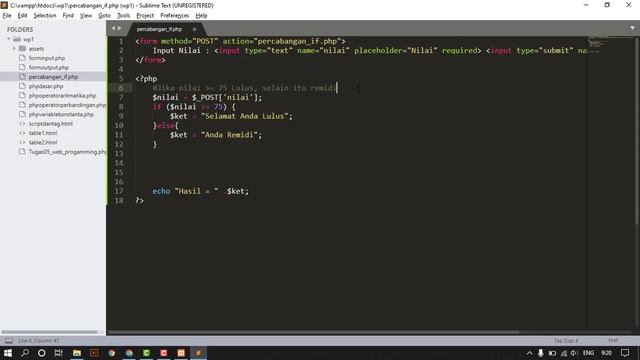Image resolution: width=640 pixels, height=360 pixels.
Task: Open the Windows Start menu
Action: 7,353
